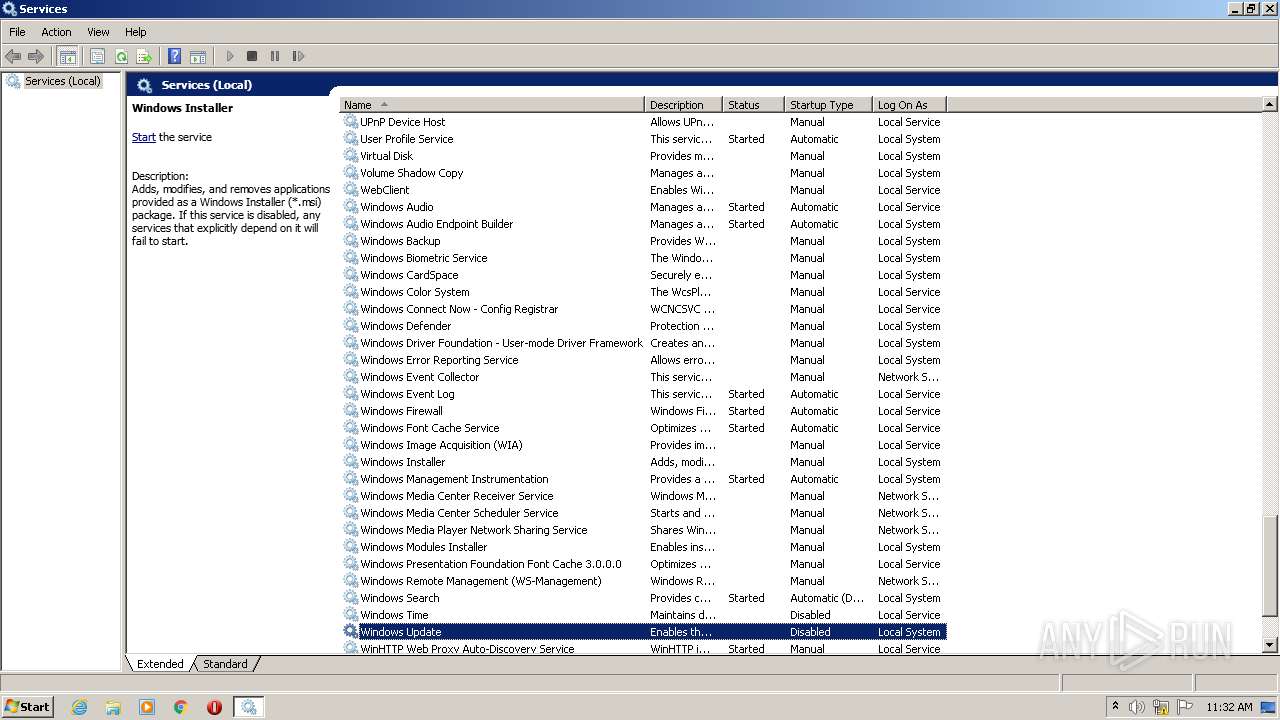The height and width of the screenshot is (720, 1280).
Task: Select Services (Local) in the console tree
Action: point(62,81)
